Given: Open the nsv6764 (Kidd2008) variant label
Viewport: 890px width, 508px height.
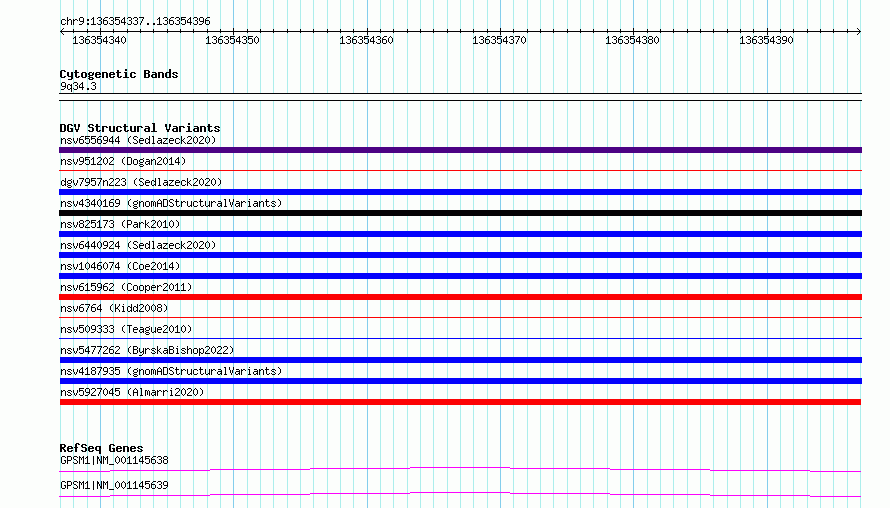Looking at the screenshot, I should 114,308.
